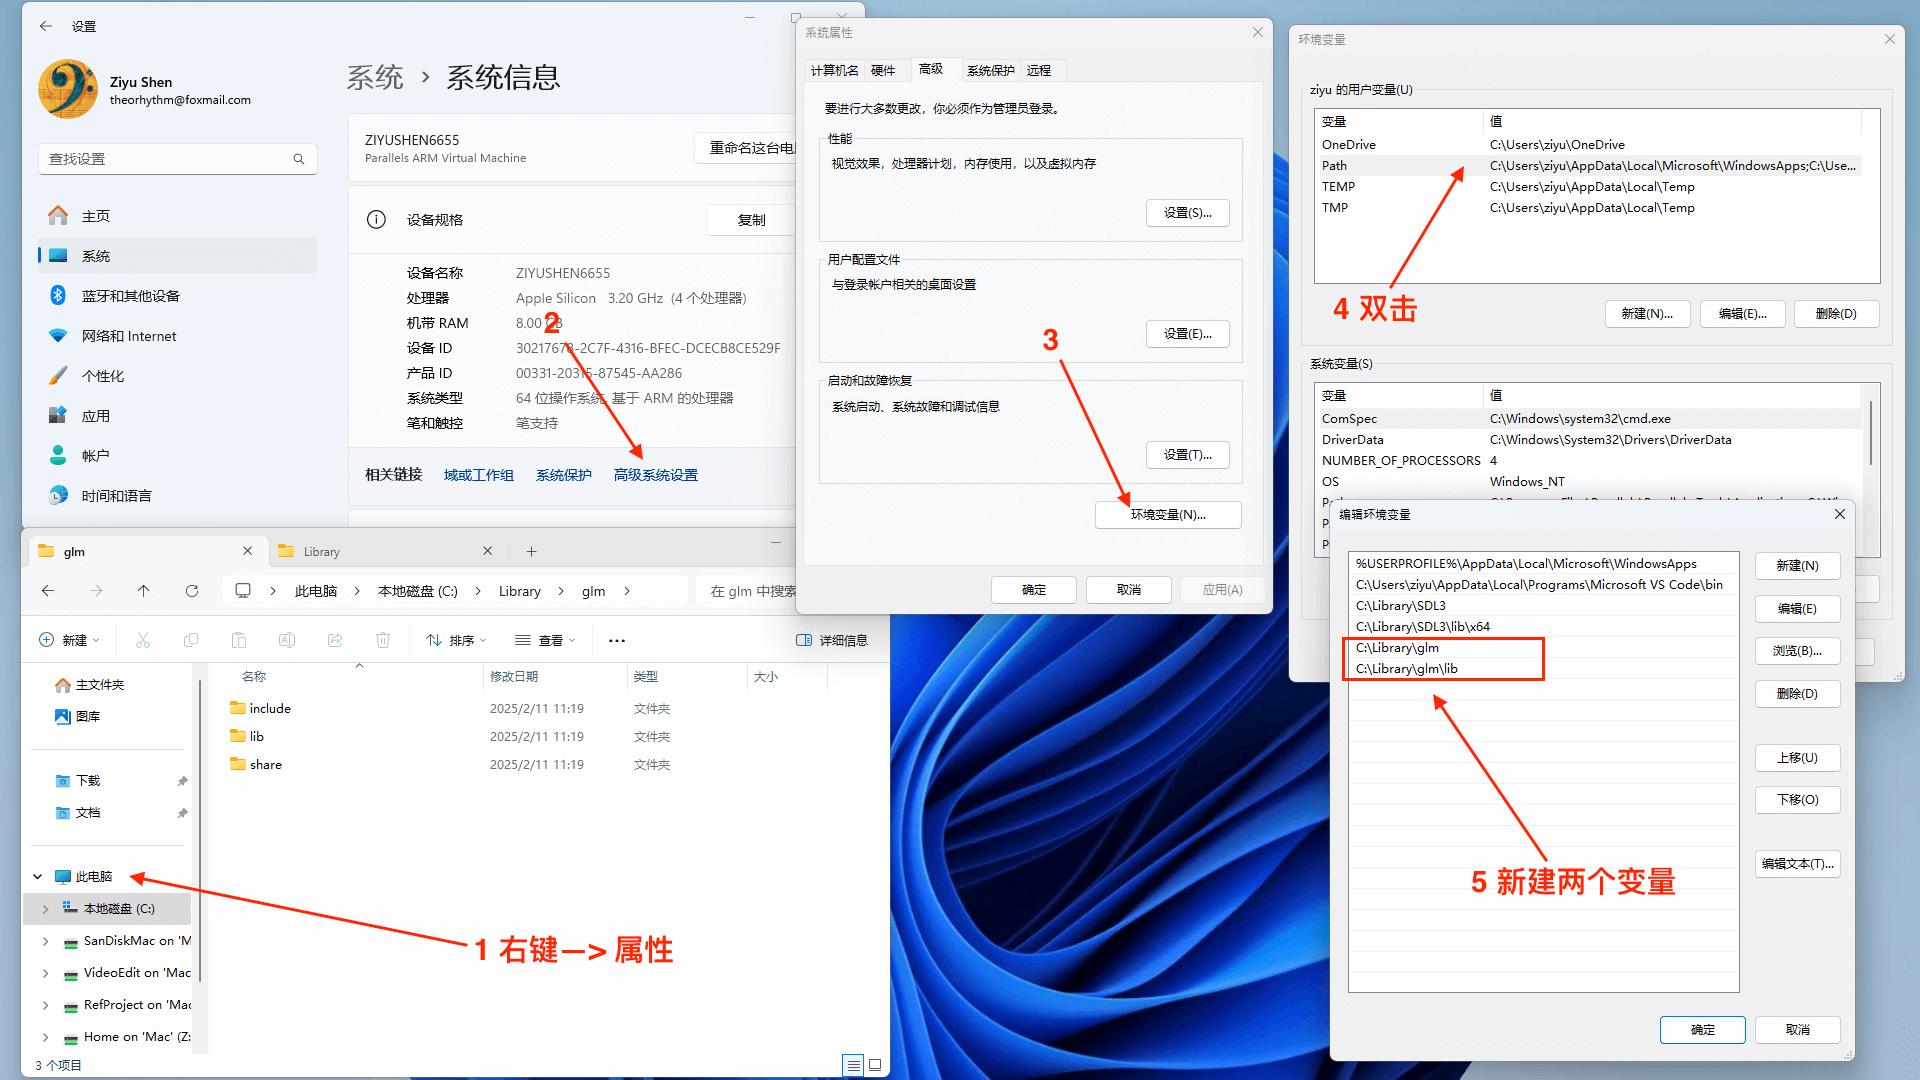Screen dimensions: 1920x1080
Task: Click the Environment Variables button
Action: (1168, 514)
